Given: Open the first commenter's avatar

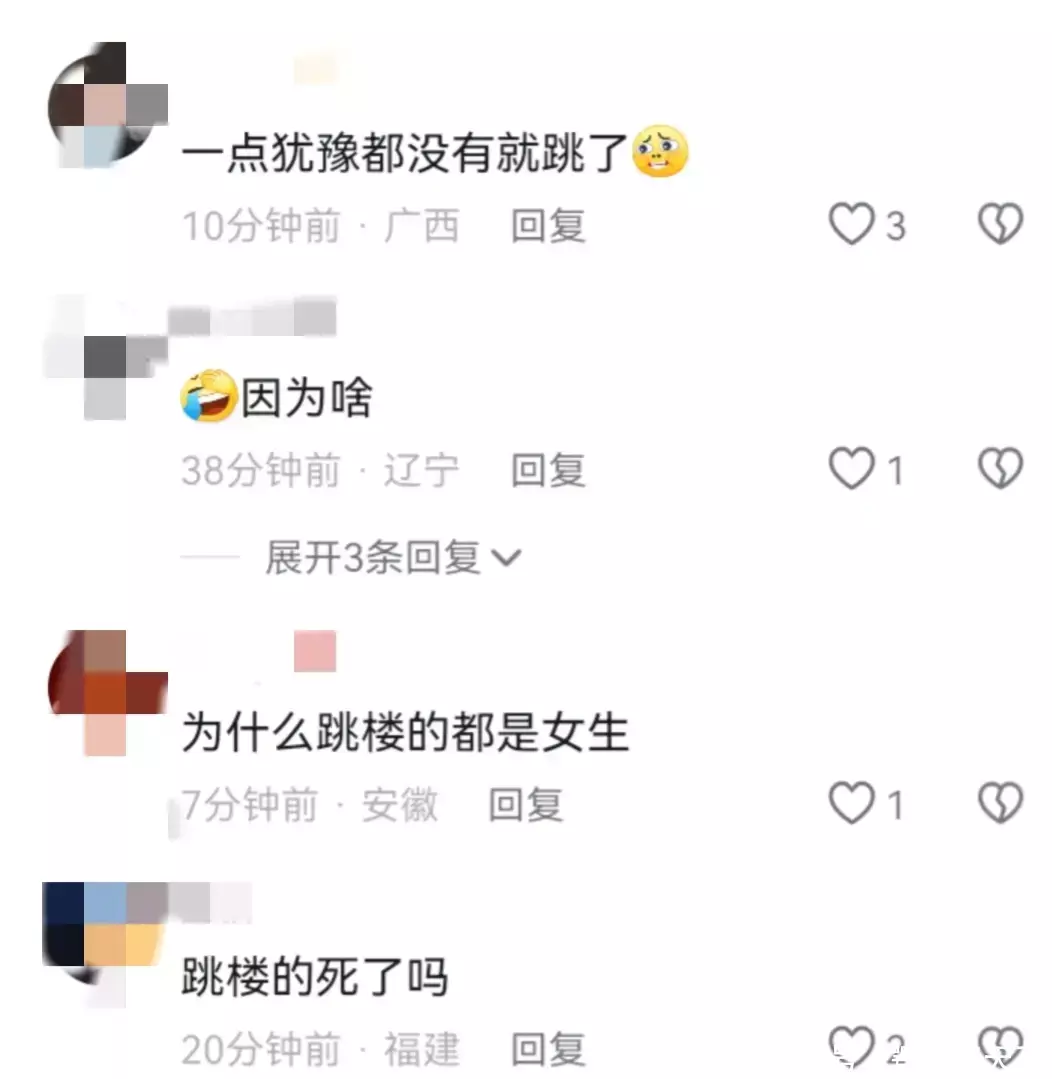Looking at the screenshot, I should [x=108, y=105].
